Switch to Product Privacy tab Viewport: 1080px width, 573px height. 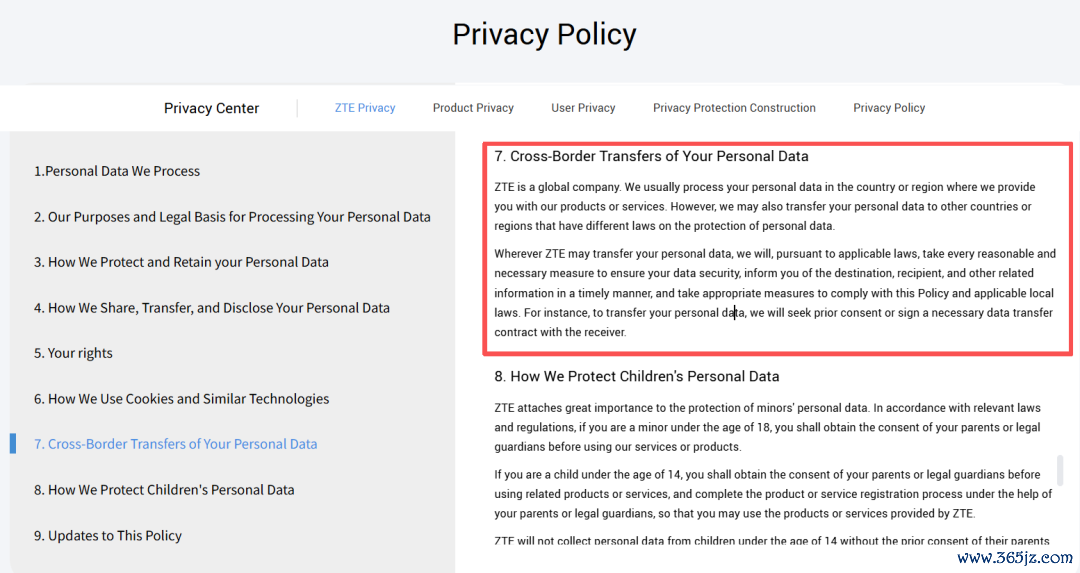coord(473,107)
